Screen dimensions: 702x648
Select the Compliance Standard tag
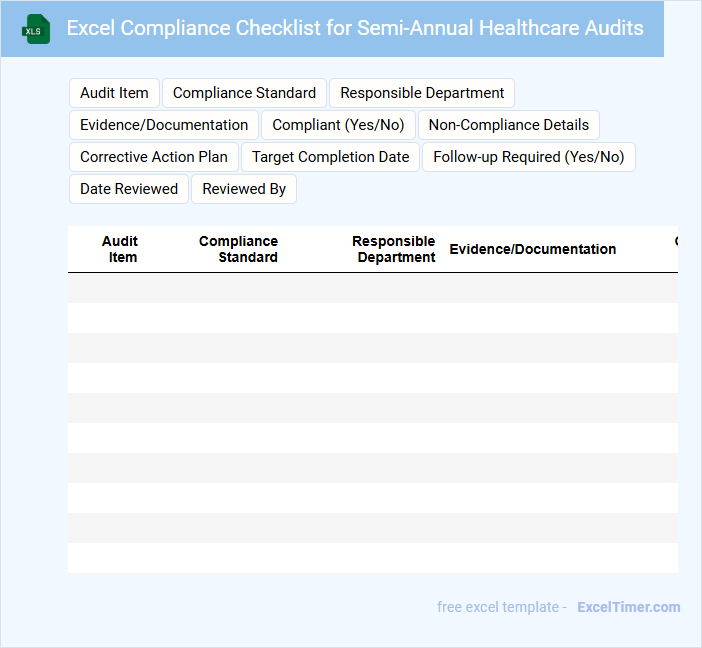(244, 93)
